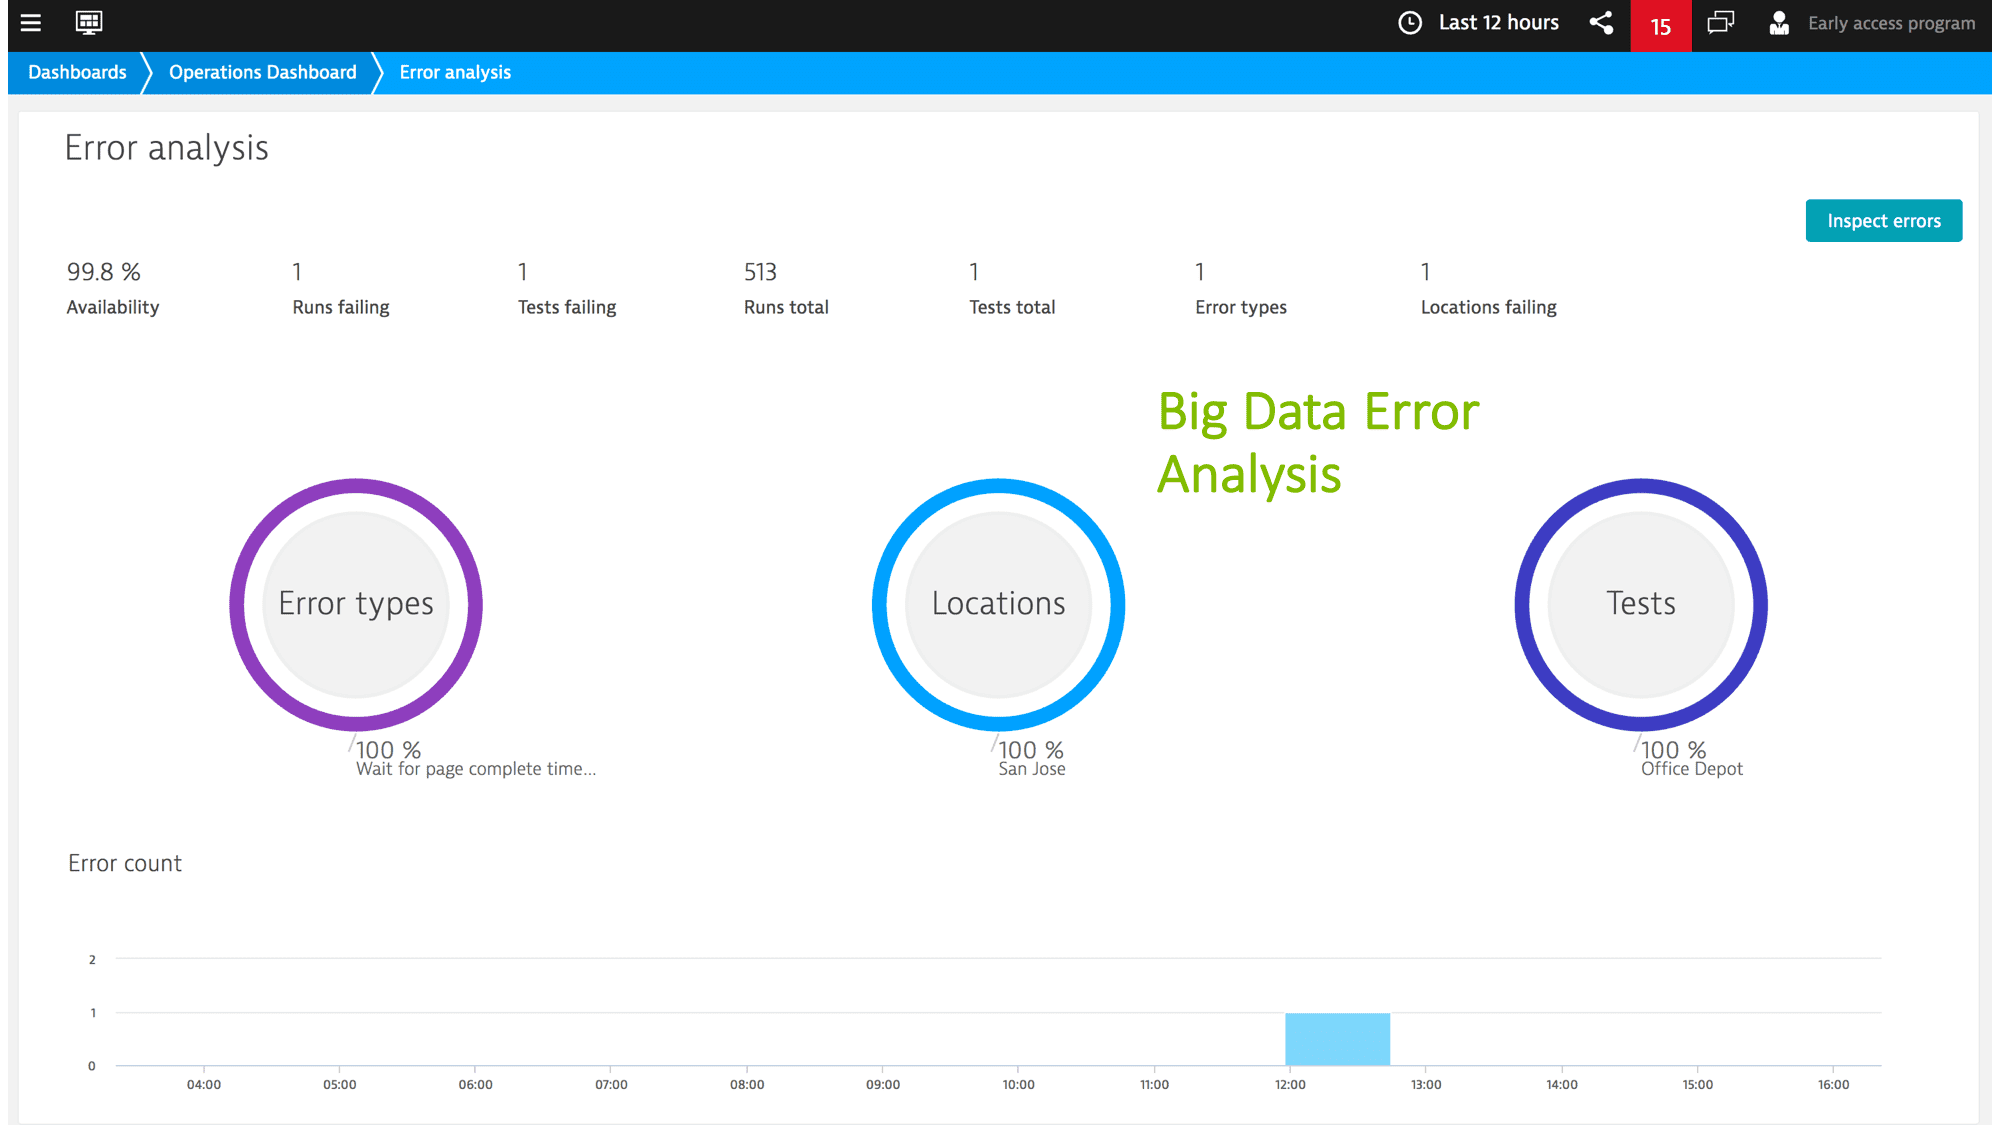This screenshot has width=2000, height=1125.
Task: Go to Operations Dashboard breadcrumb
Action: click(x=262, y=72)
